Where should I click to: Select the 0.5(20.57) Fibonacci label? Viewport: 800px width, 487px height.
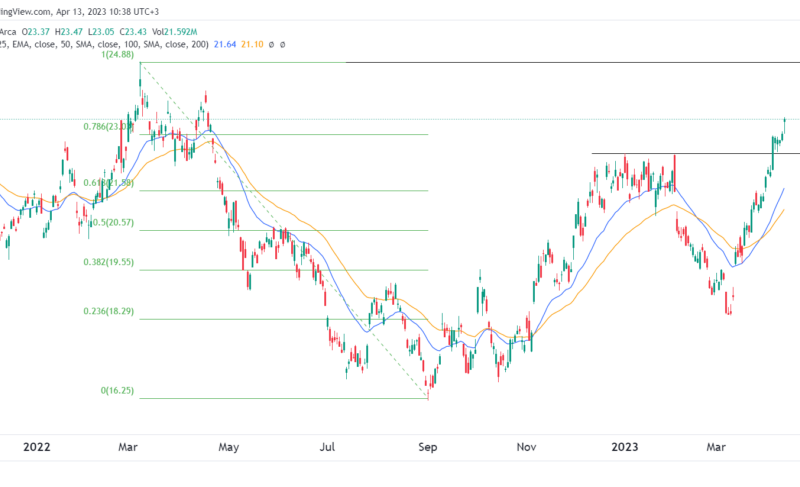[113, 223]
